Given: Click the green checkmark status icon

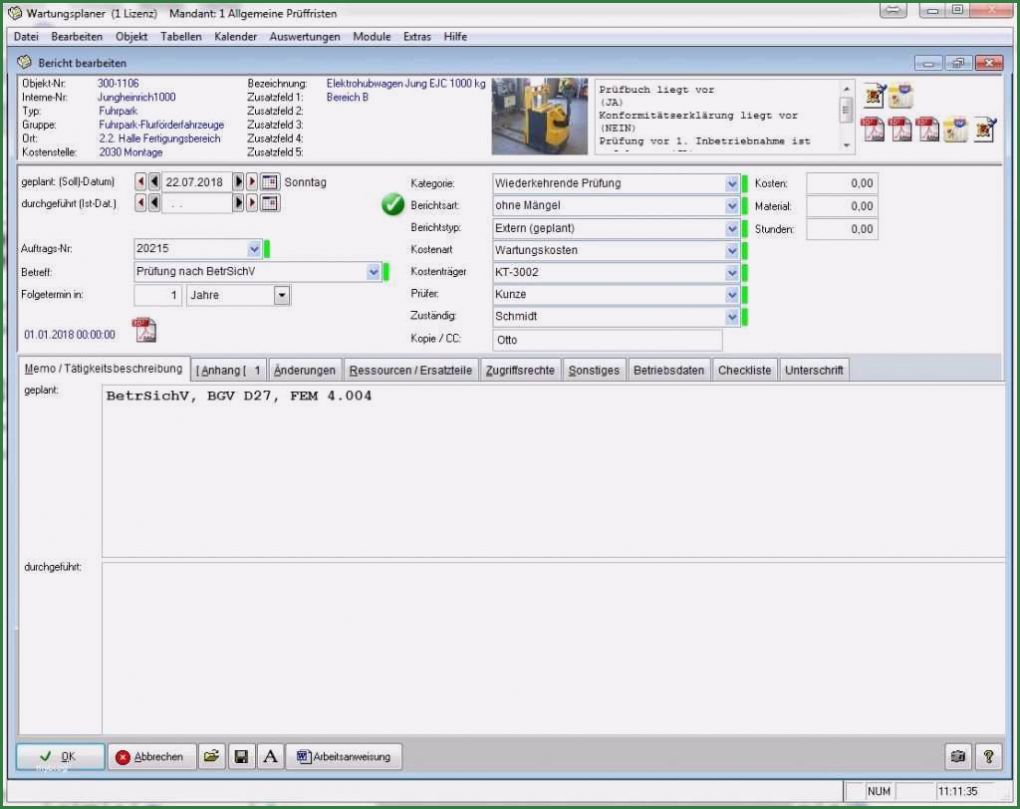Looking at the screenshot, I should (393, 205).
